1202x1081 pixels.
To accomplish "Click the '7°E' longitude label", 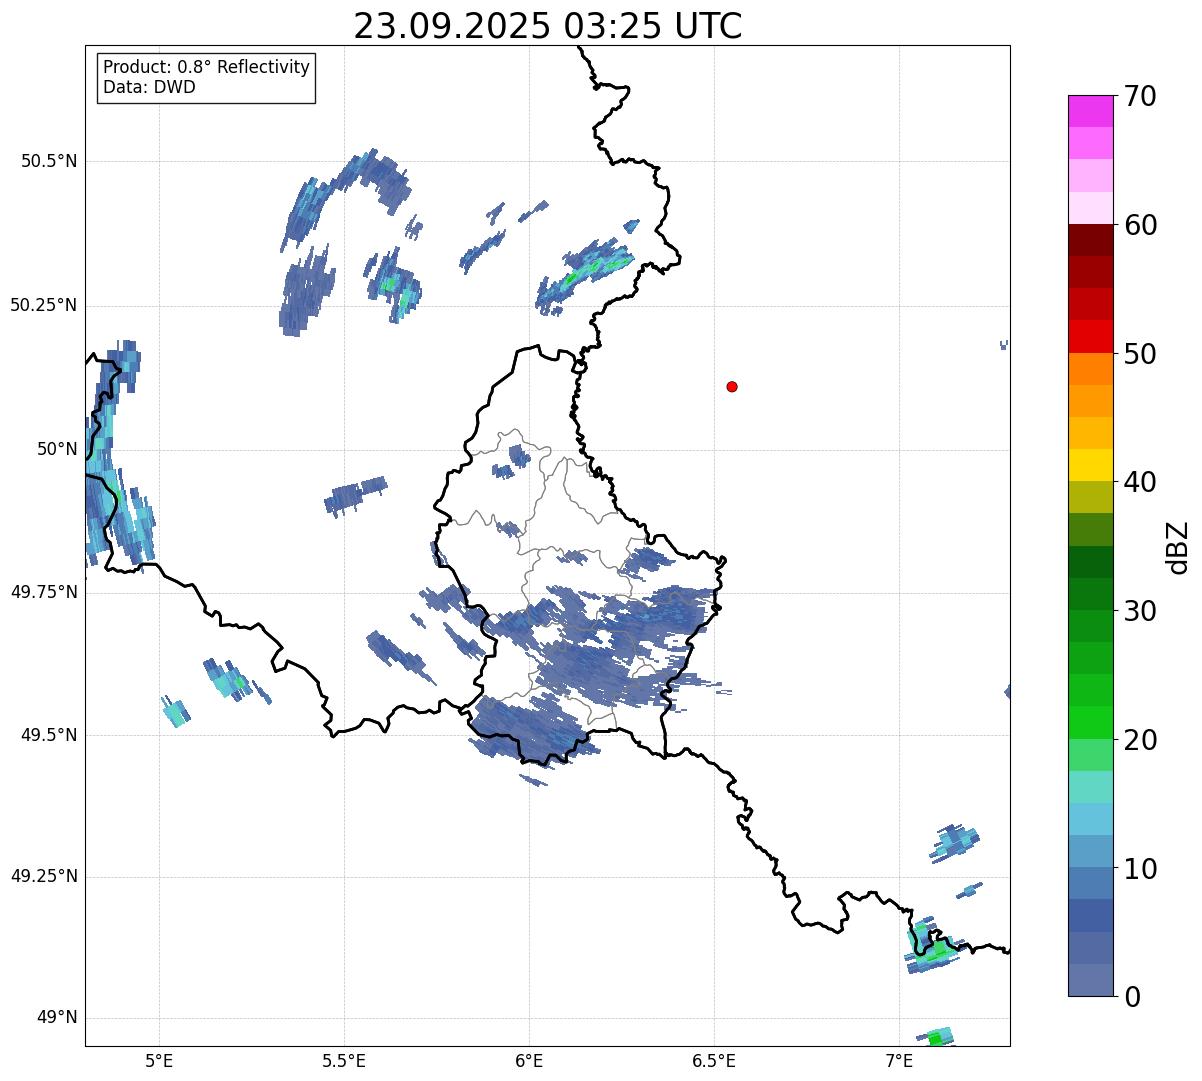I will tap(899, 1061).
